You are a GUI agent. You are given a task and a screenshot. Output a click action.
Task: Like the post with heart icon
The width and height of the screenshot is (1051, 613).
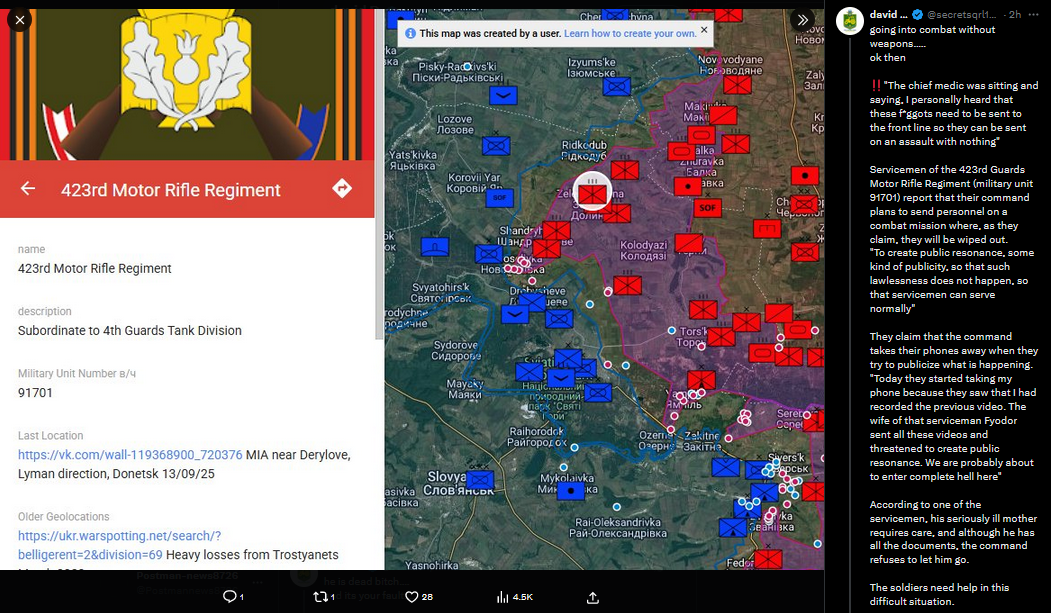[412, 596]
